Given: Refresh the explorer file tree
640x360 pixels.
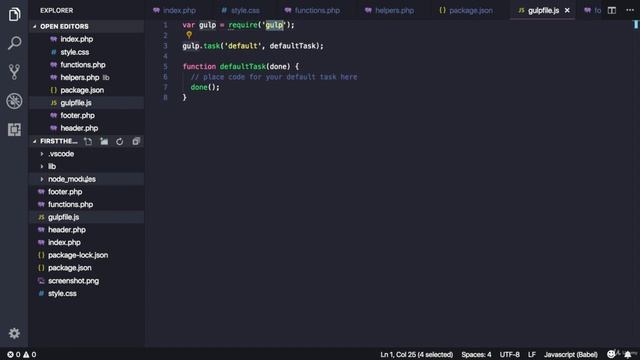Looking at the screenshot, I should tap(120, 141).
